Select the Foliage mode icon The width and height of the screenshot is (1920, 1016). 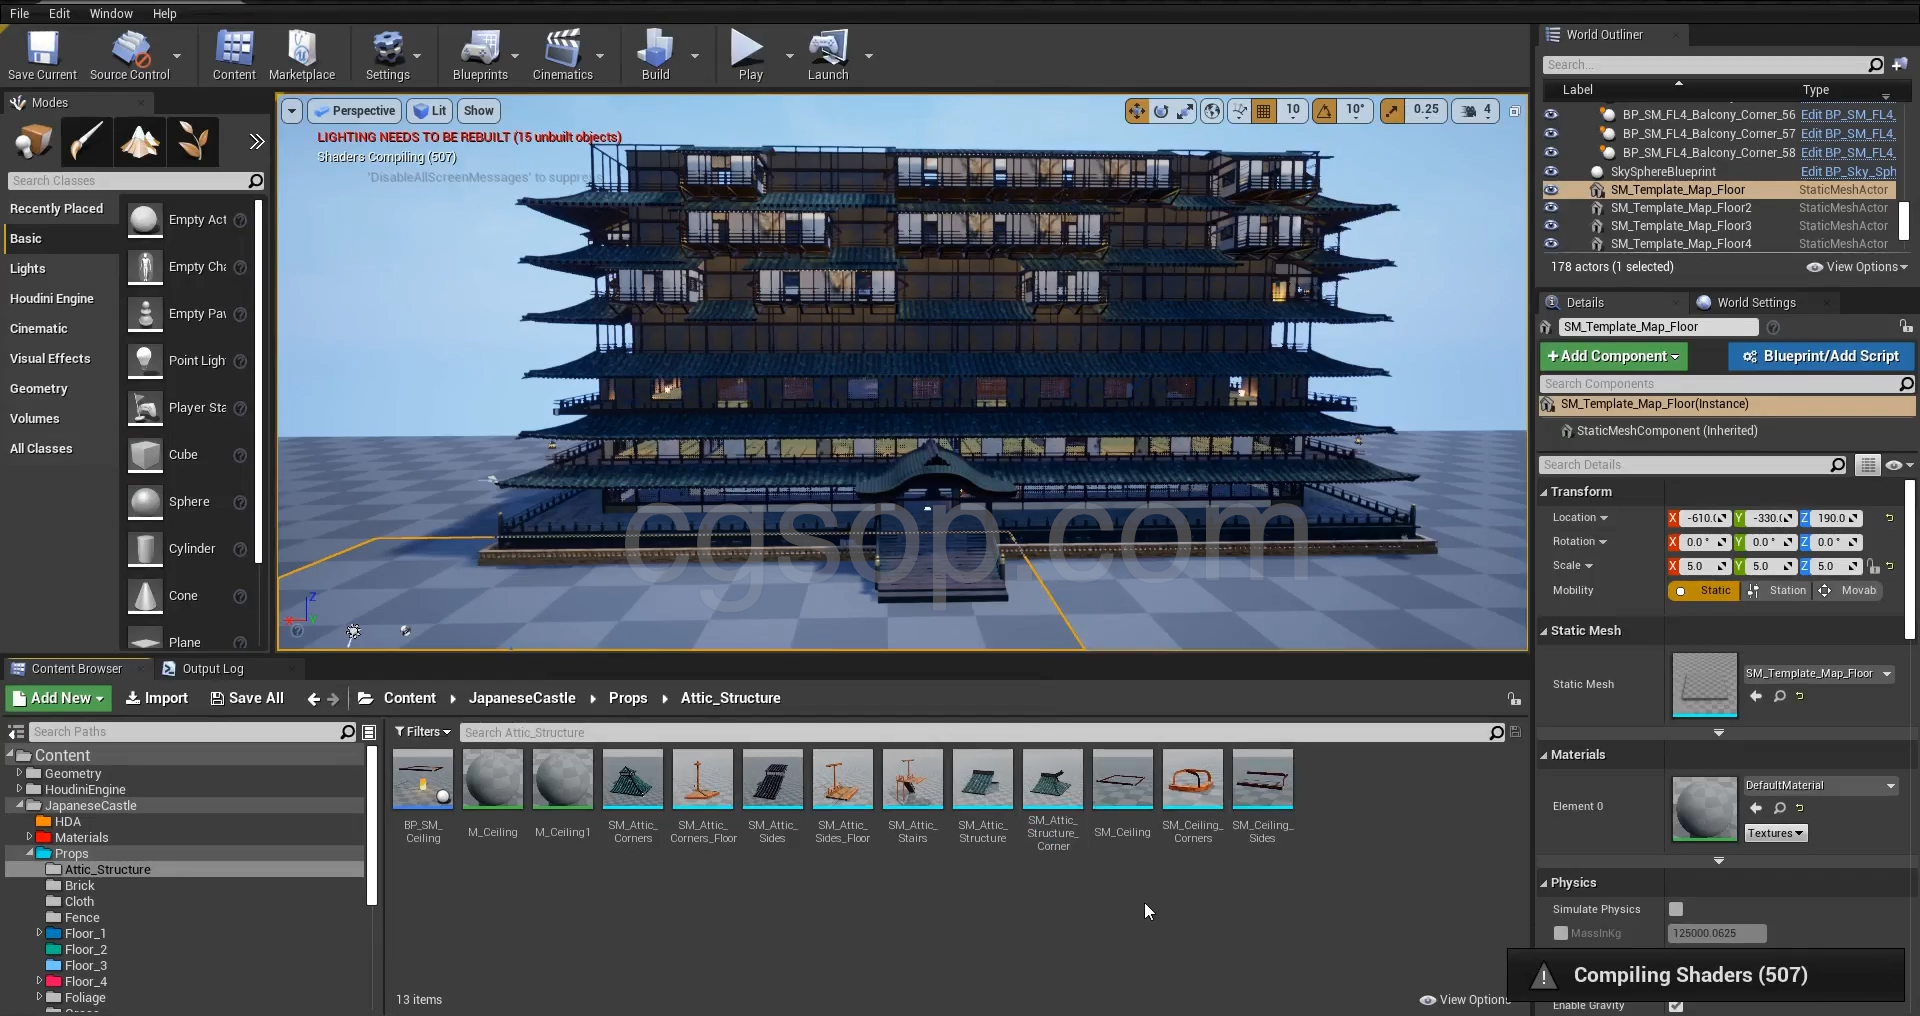[192, 141]
